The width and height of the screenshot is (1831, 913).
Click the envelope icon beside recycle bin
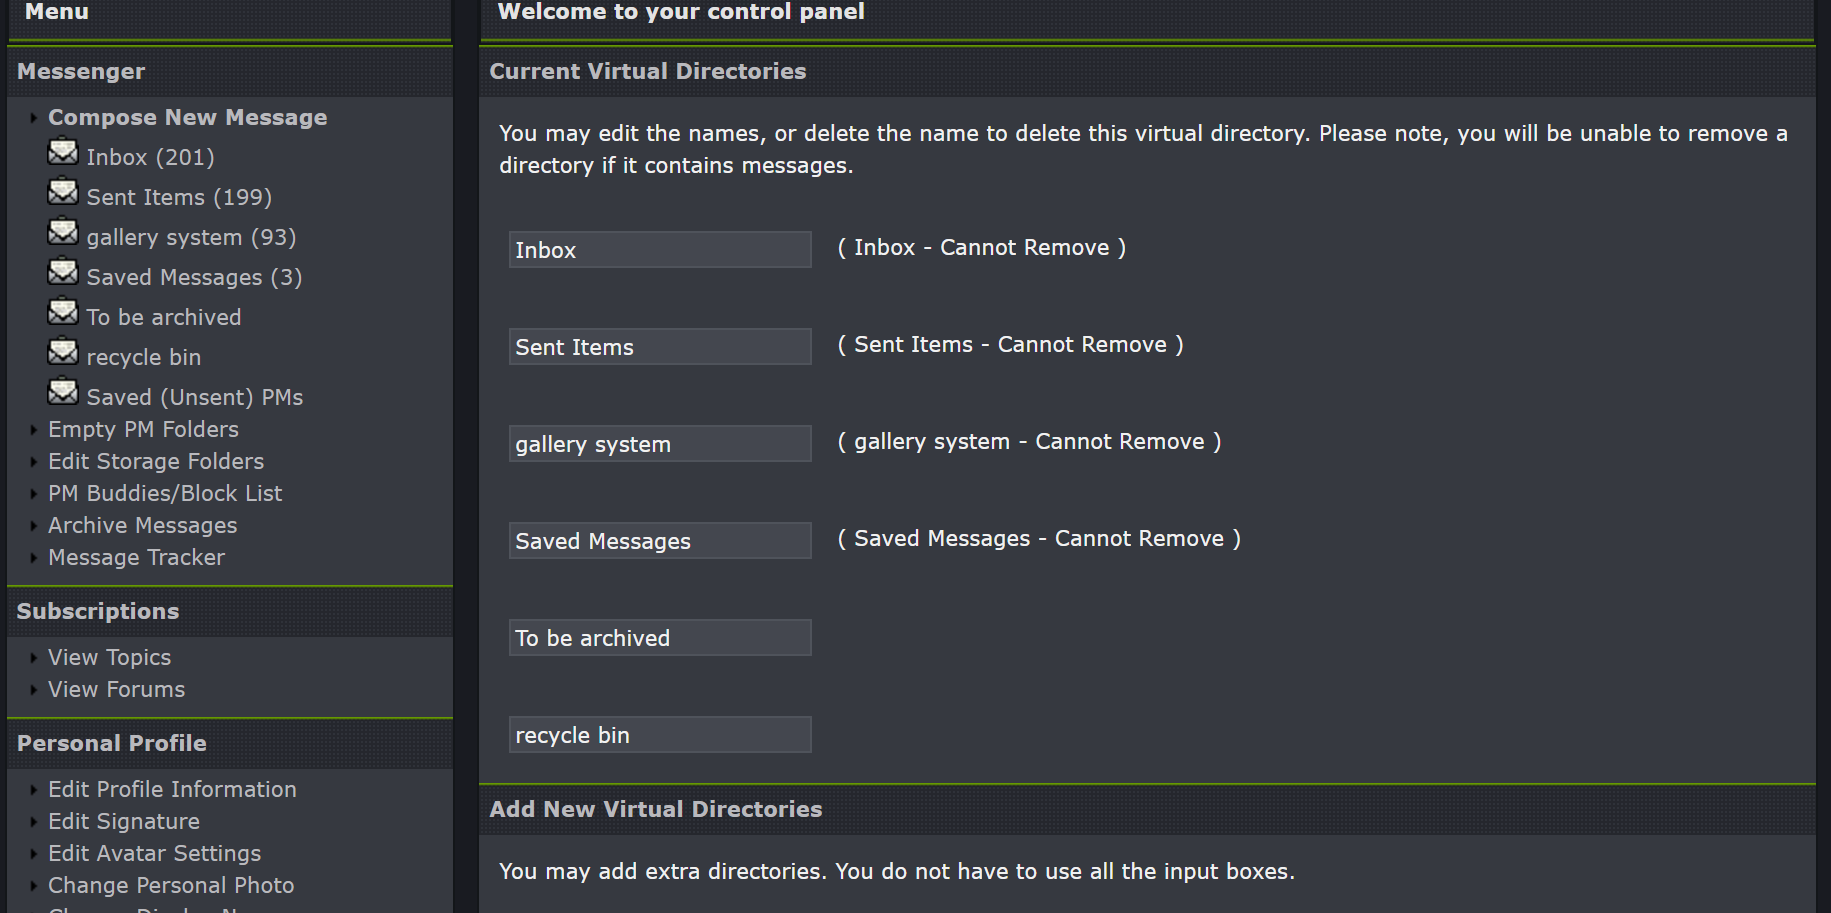(x=63, y=352)
